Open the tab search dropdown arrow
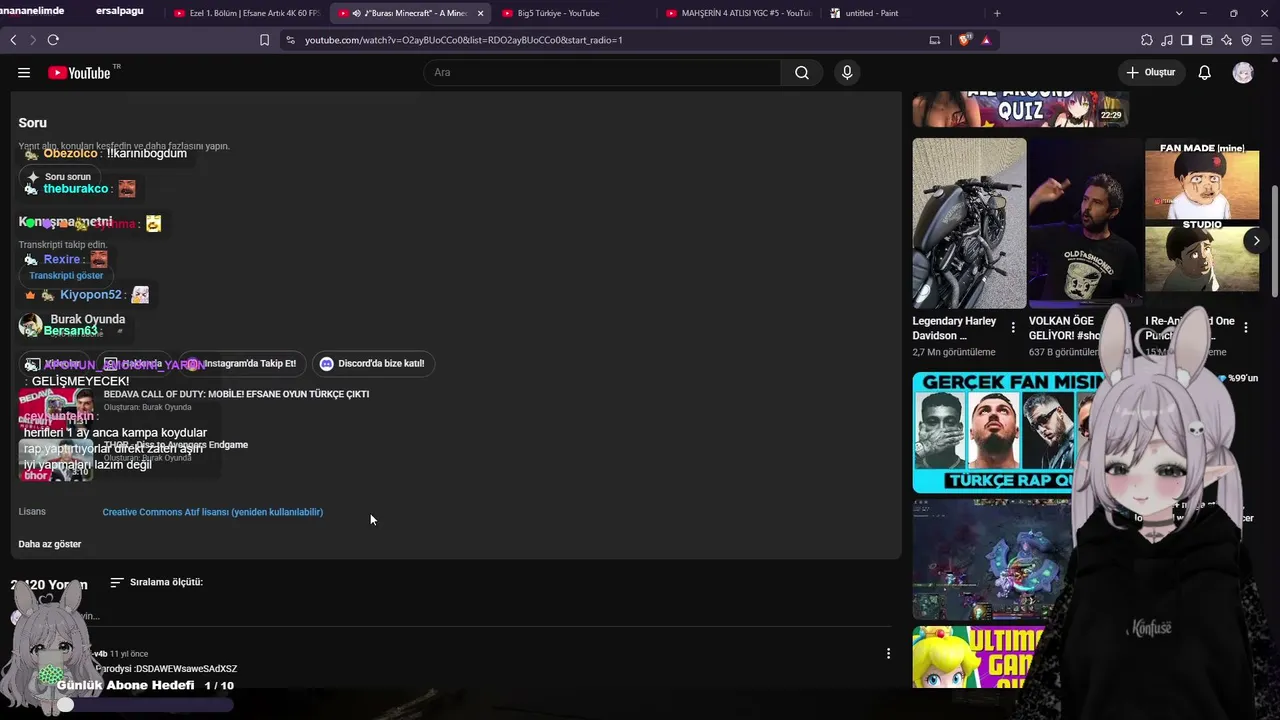 [x=1179, y=13]
